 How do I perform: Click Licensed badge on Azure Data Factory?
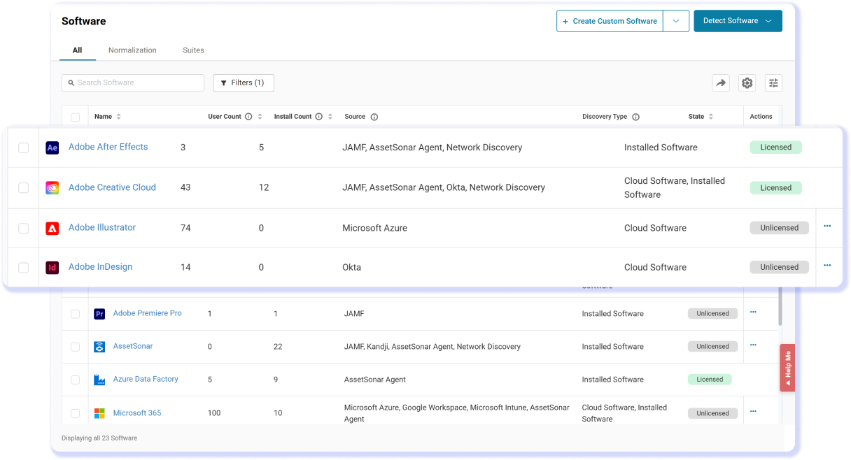(x=710, y=380)
